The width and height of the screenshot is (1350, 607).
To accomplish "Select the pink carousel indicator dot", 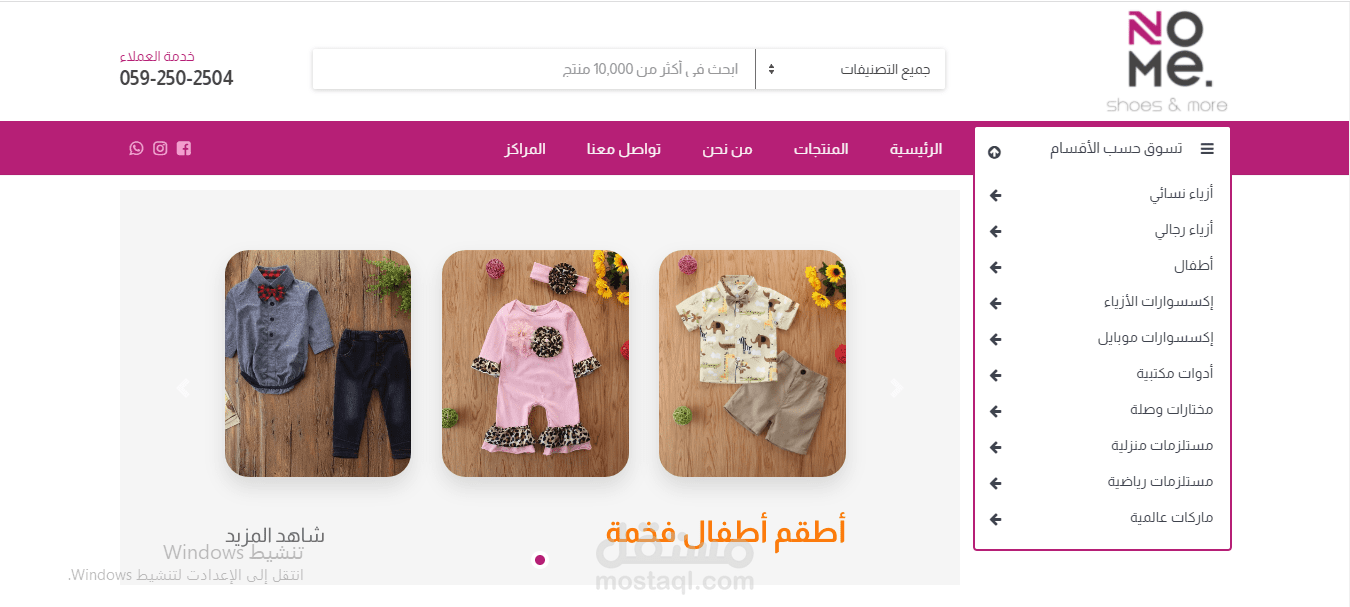I will coord(540,560).
